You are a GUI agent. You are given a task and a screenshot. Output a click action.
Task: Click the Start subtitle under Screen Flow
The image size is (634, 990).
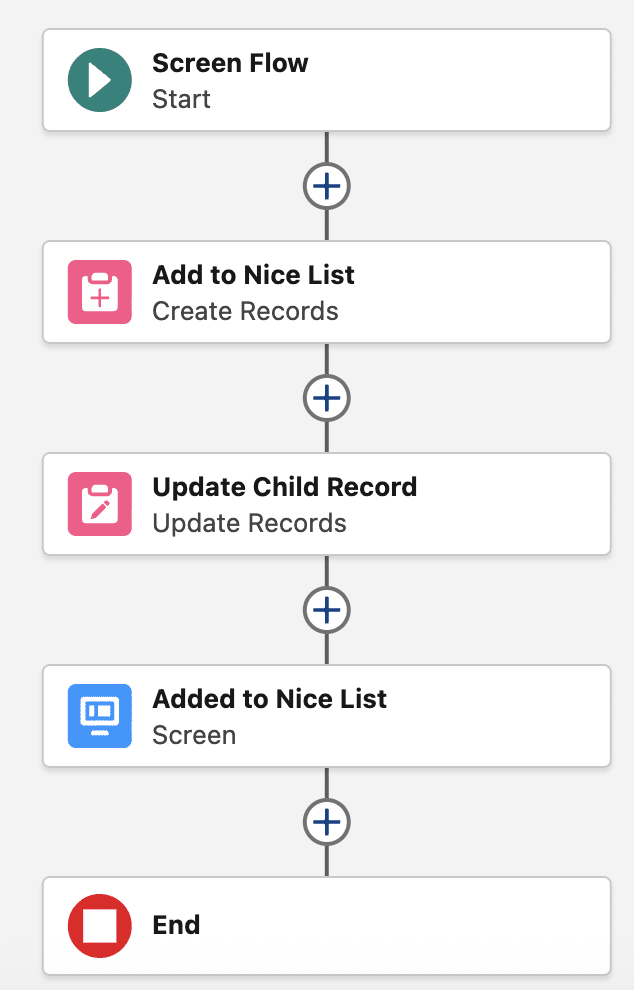181,99
